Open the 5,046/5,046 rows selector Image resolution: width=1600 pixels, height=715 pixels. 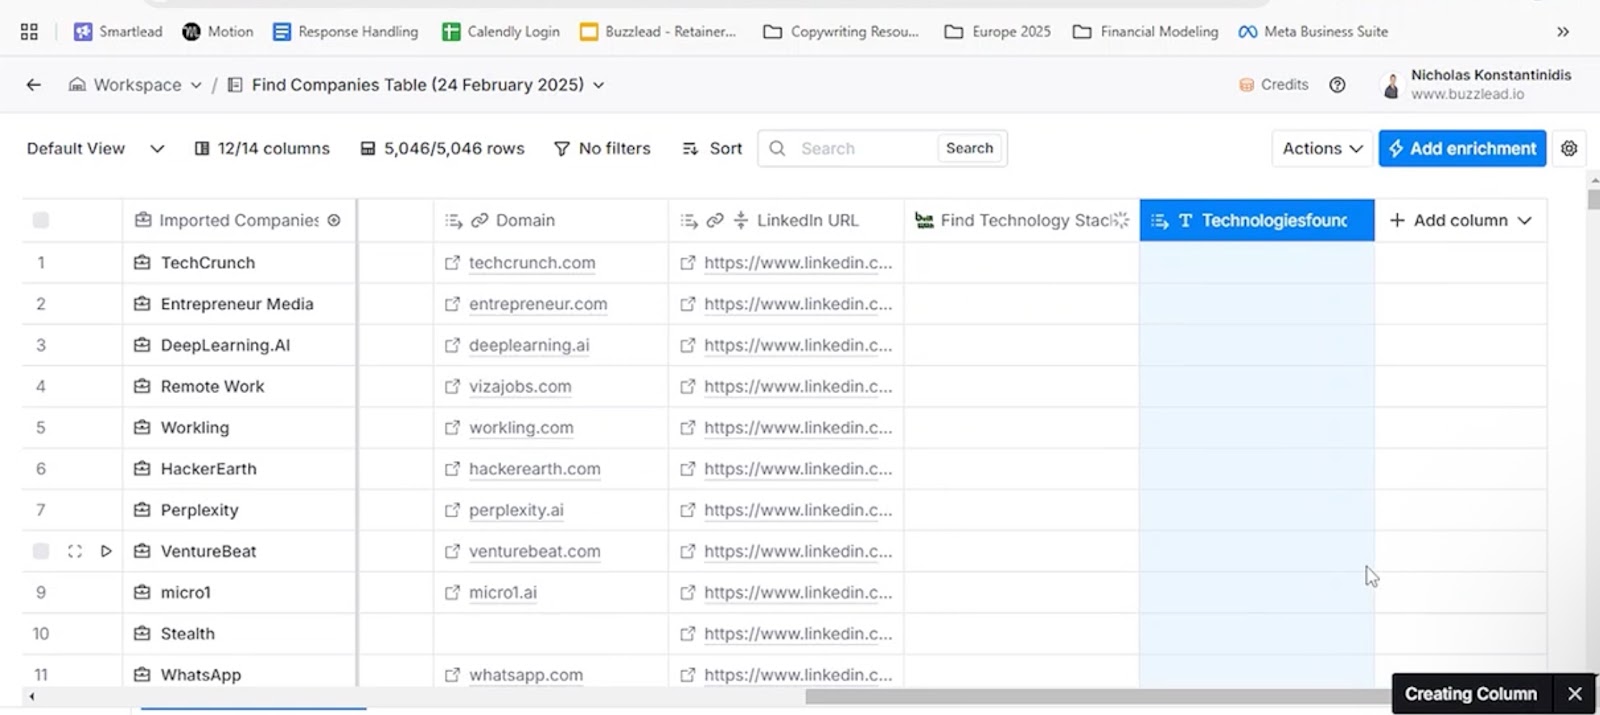[442, 148]
